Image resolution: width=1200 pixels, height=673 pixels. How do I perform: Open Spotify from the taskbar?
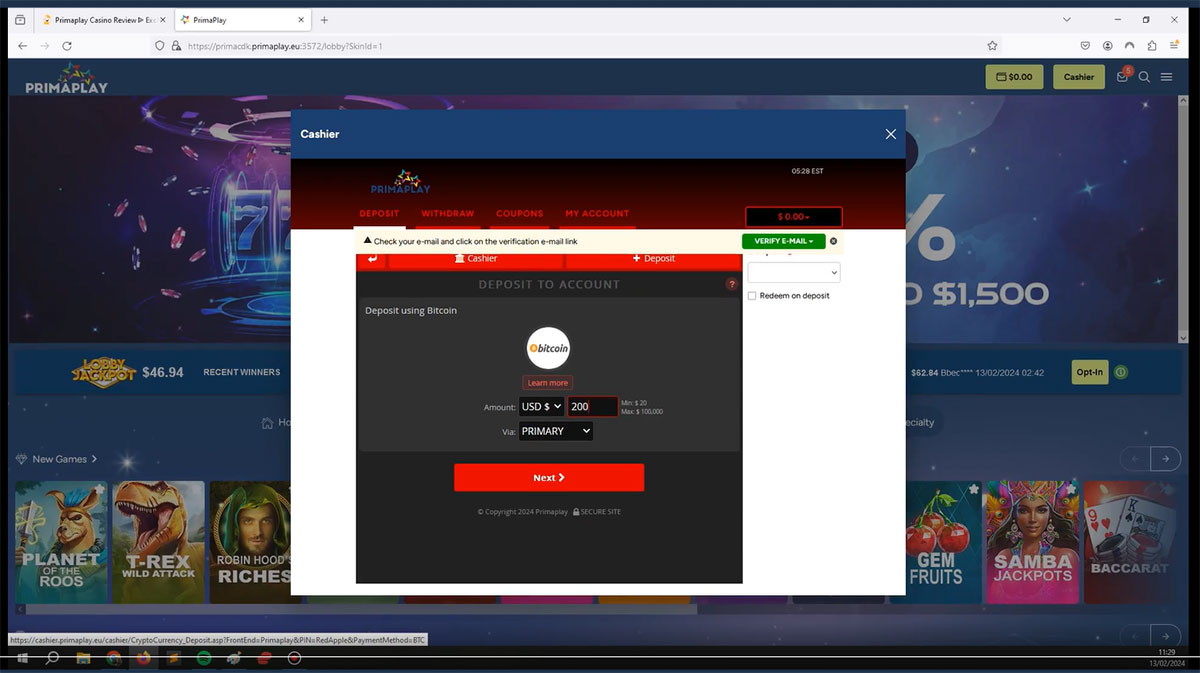pos(204,659)
